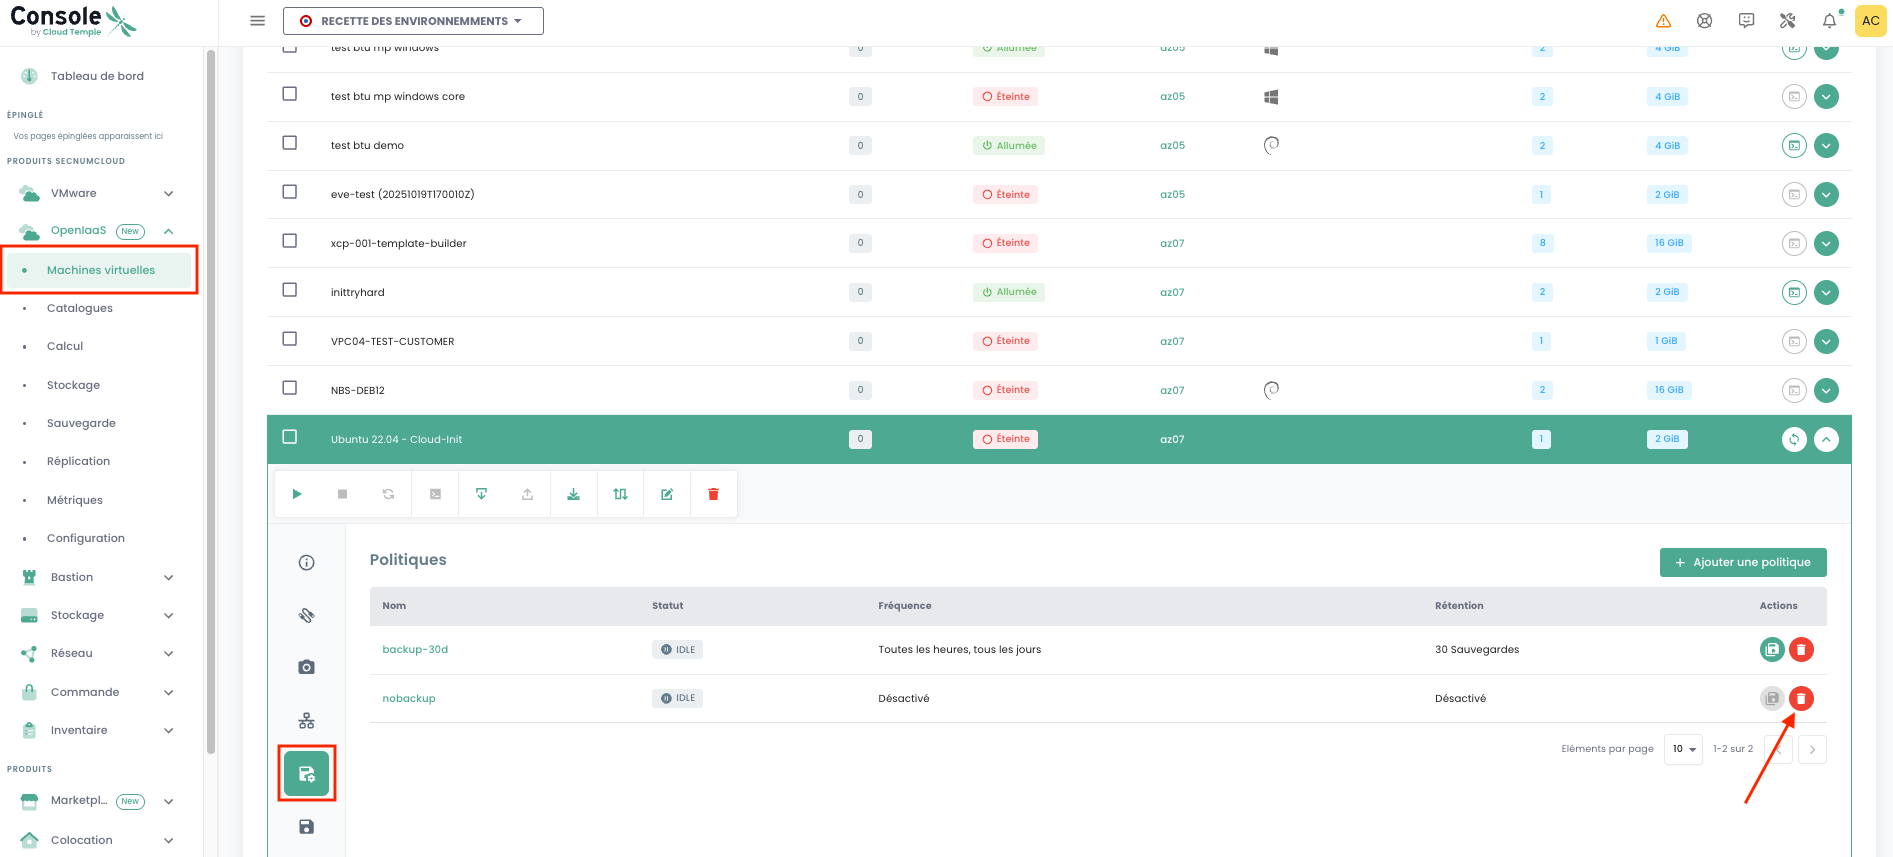This screenshot has height=857, width=1893.
Task: Open the network tab icon in VM panel
Action: point(307,721)
